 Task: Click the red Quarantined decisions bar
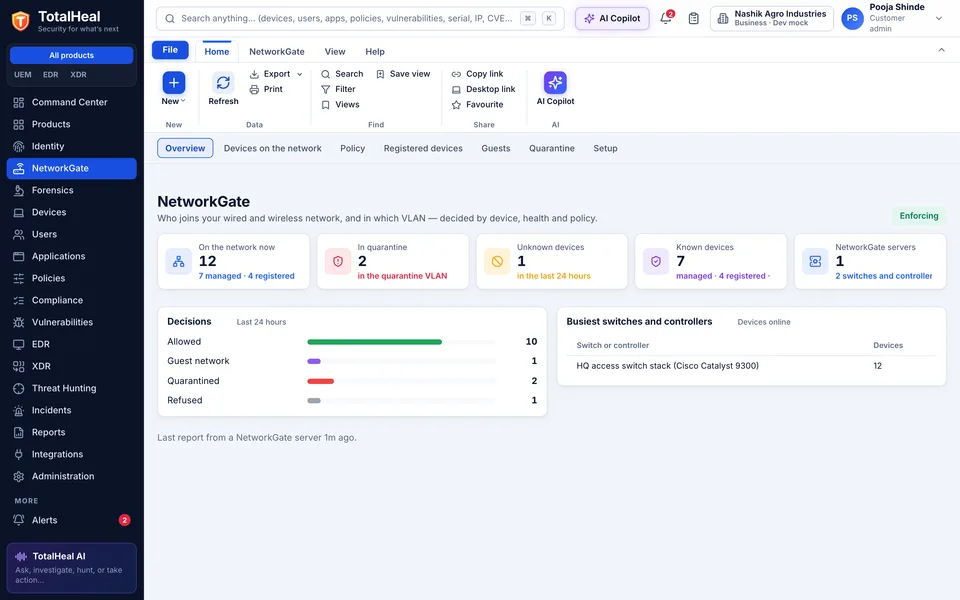click(320, 381)
